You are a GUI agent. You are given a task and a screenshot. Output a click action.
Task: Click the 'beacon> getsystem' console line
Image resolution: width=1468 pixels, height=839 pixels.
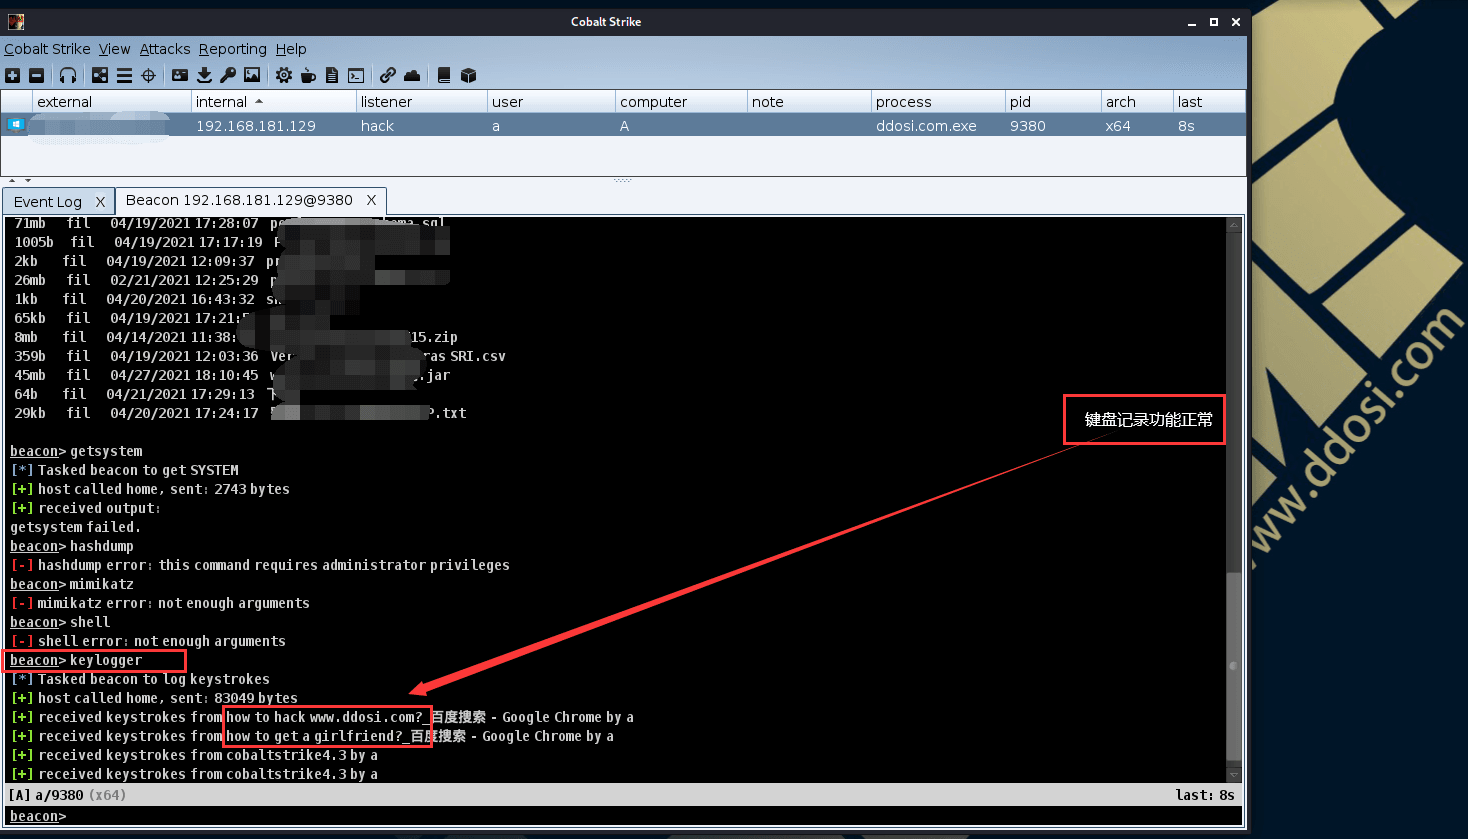76,451
